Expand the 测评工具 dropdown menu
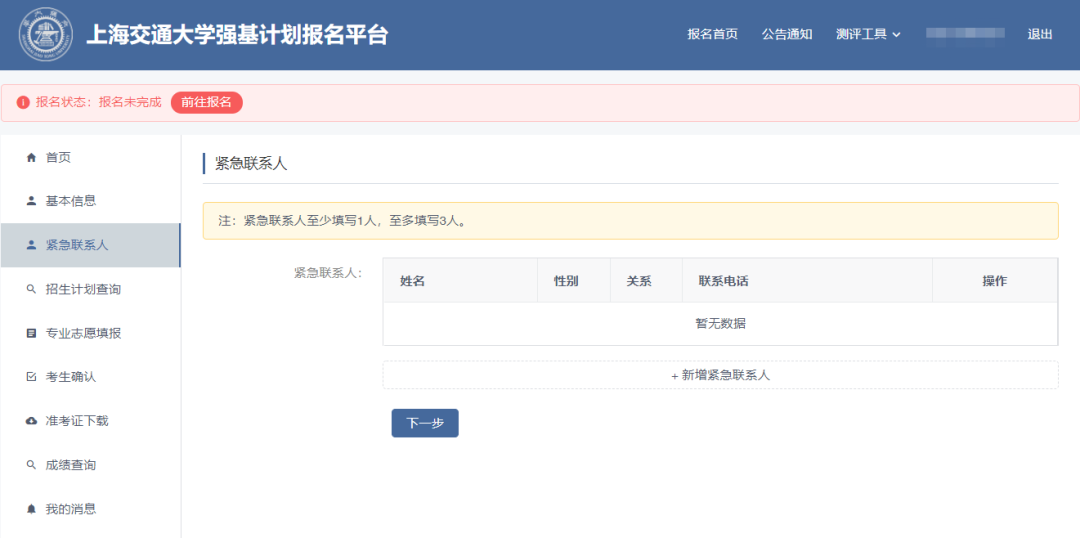1080x538 pixels. [x=868, y=34]
